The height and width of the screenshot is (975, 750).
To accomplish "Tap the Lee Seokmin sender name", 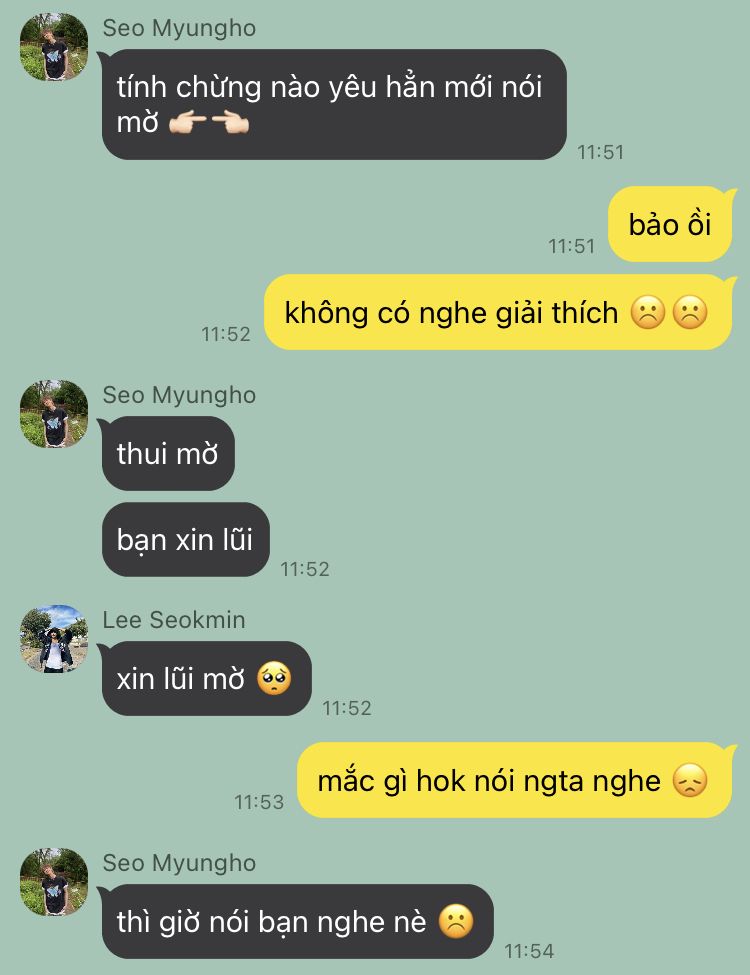I will tap(174, 620).
